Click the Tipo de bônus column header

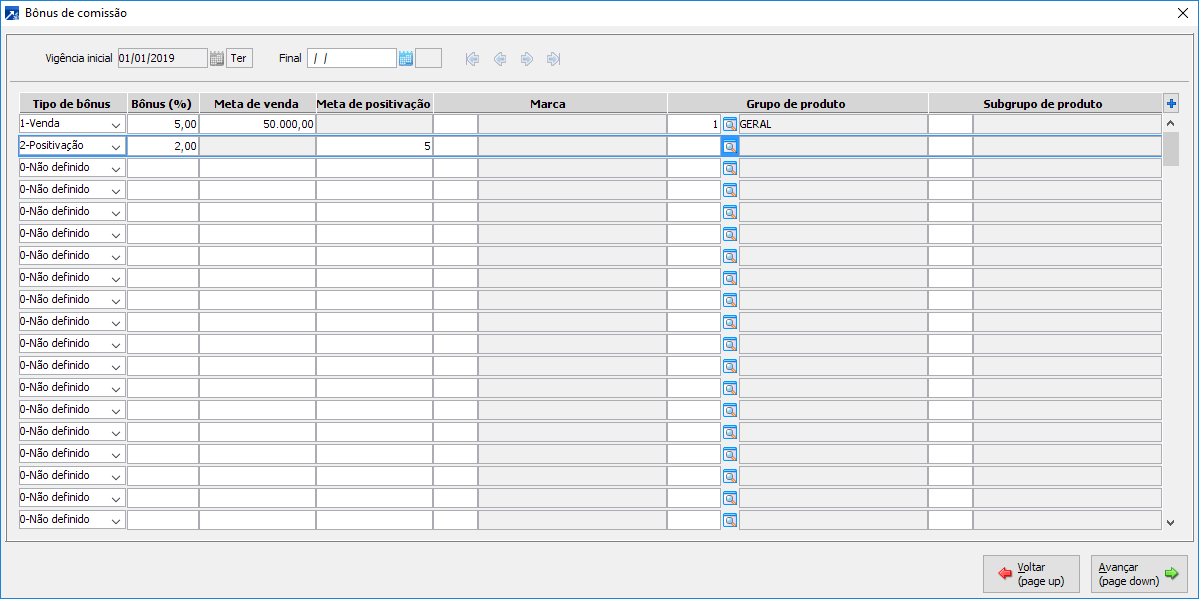point(73,103)
